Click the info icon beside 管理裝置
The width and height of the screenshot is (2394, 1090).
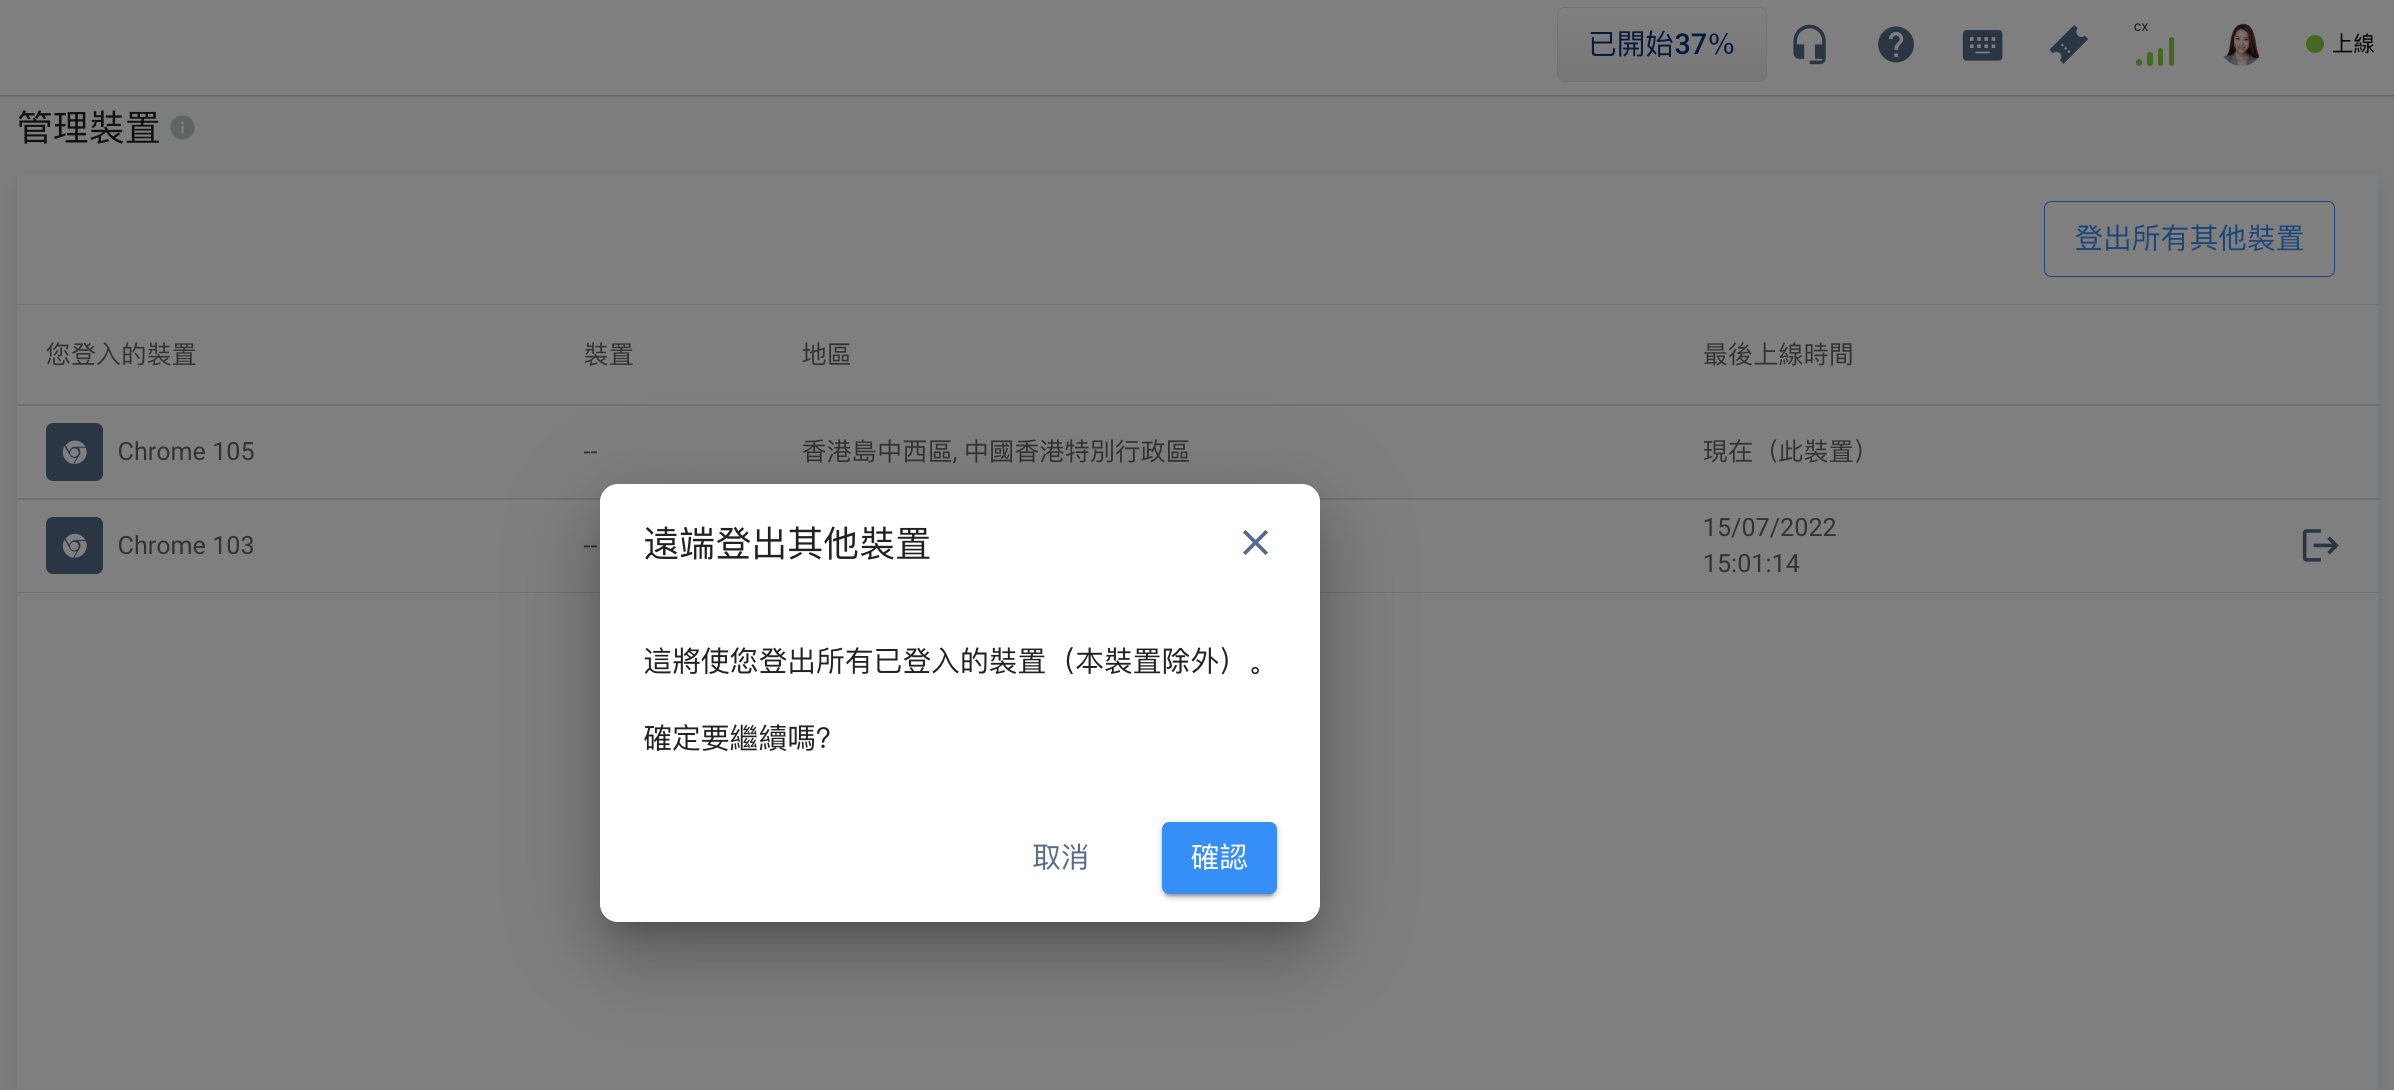tap(182, 128)
